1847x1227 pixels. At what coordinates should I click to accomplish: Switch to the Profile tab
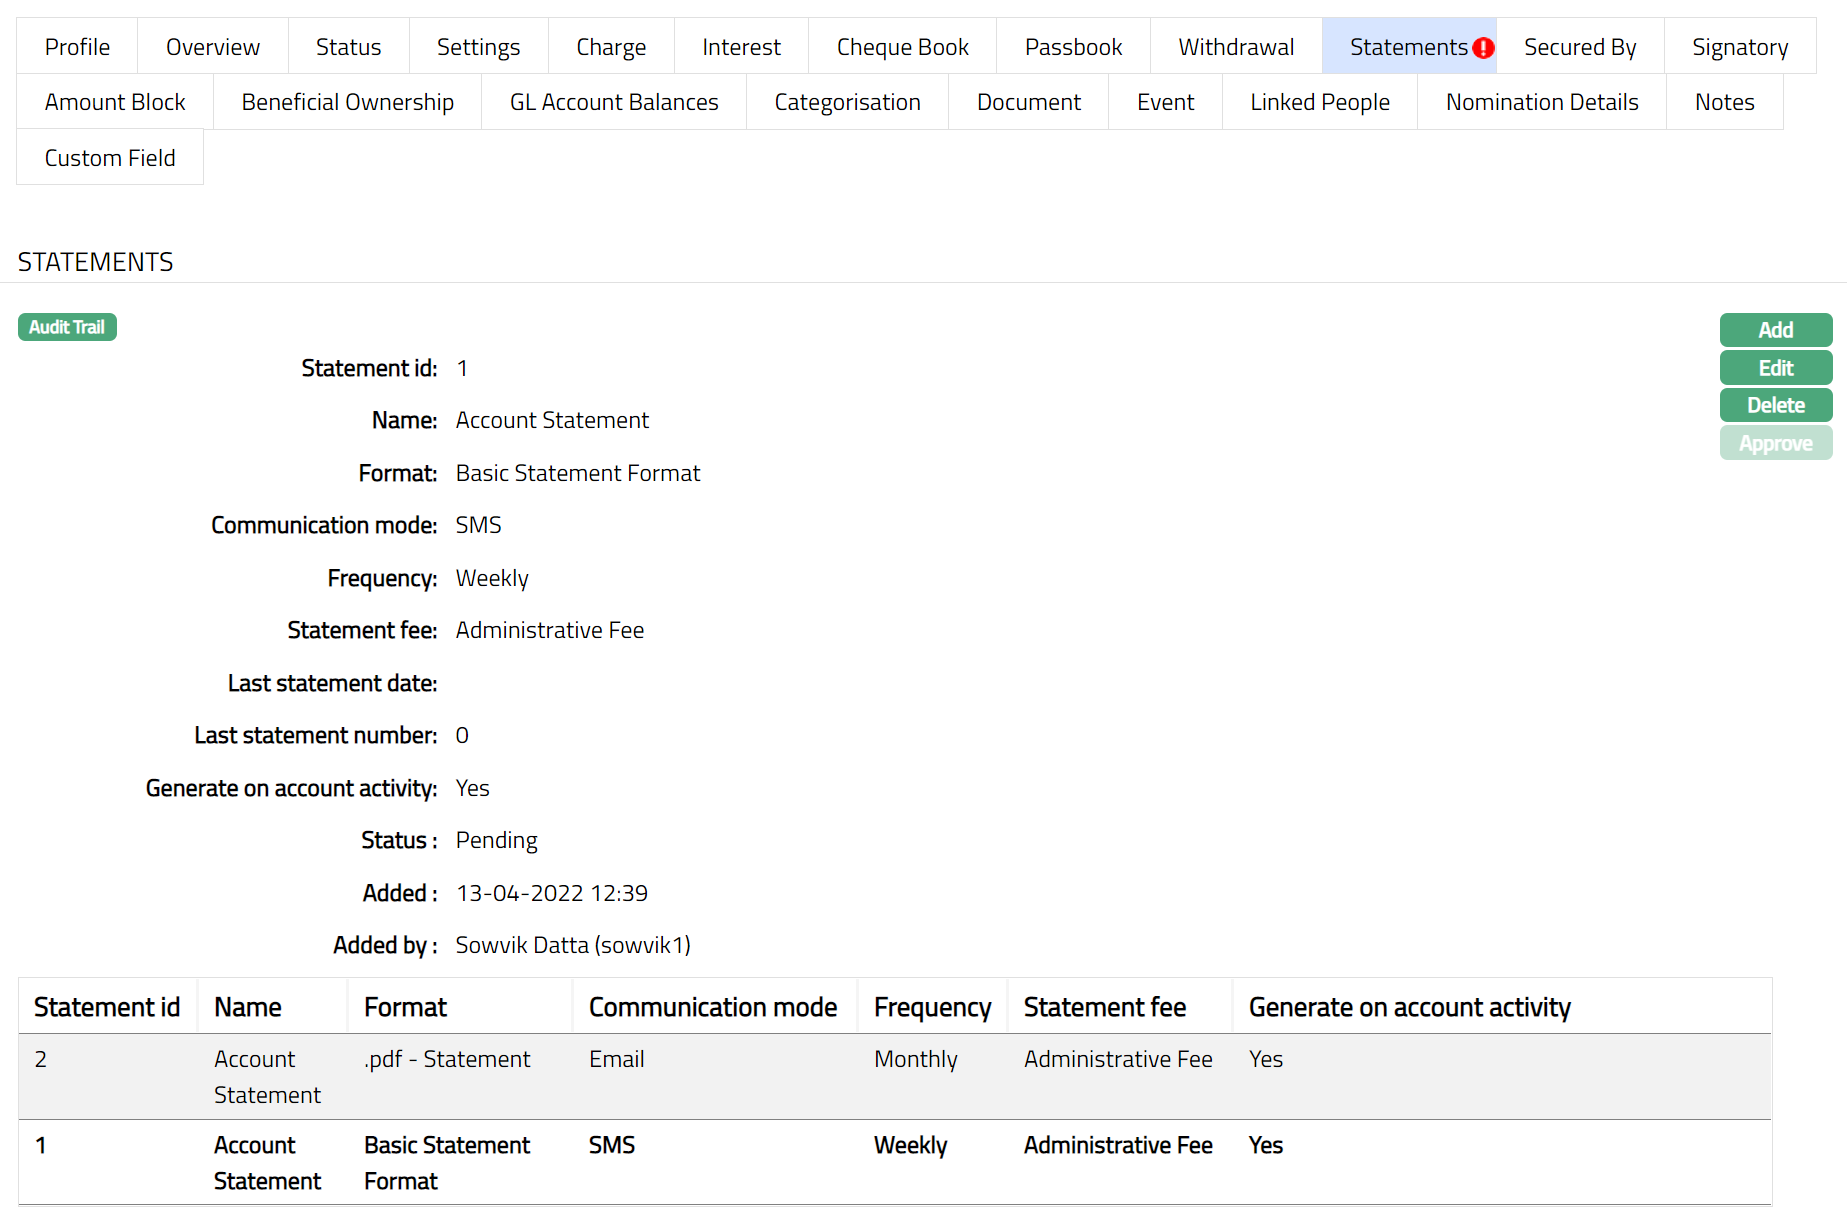[x=77, y=47]
